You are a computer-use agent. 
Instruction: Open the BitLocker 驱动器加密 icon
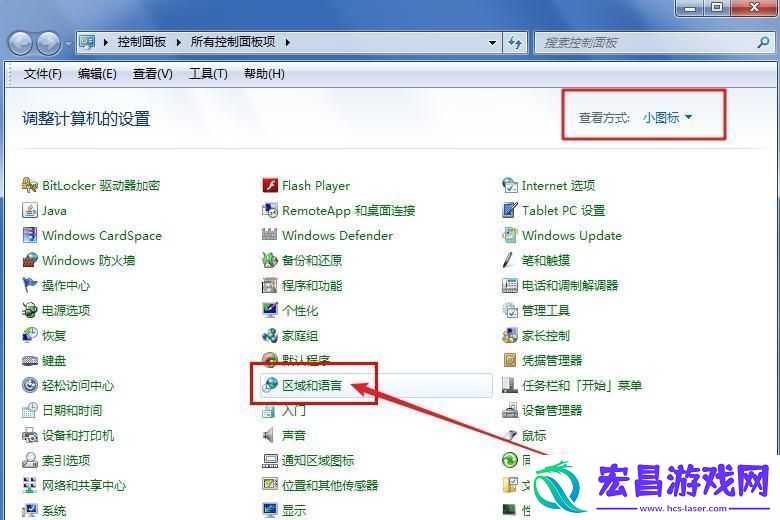29,186
